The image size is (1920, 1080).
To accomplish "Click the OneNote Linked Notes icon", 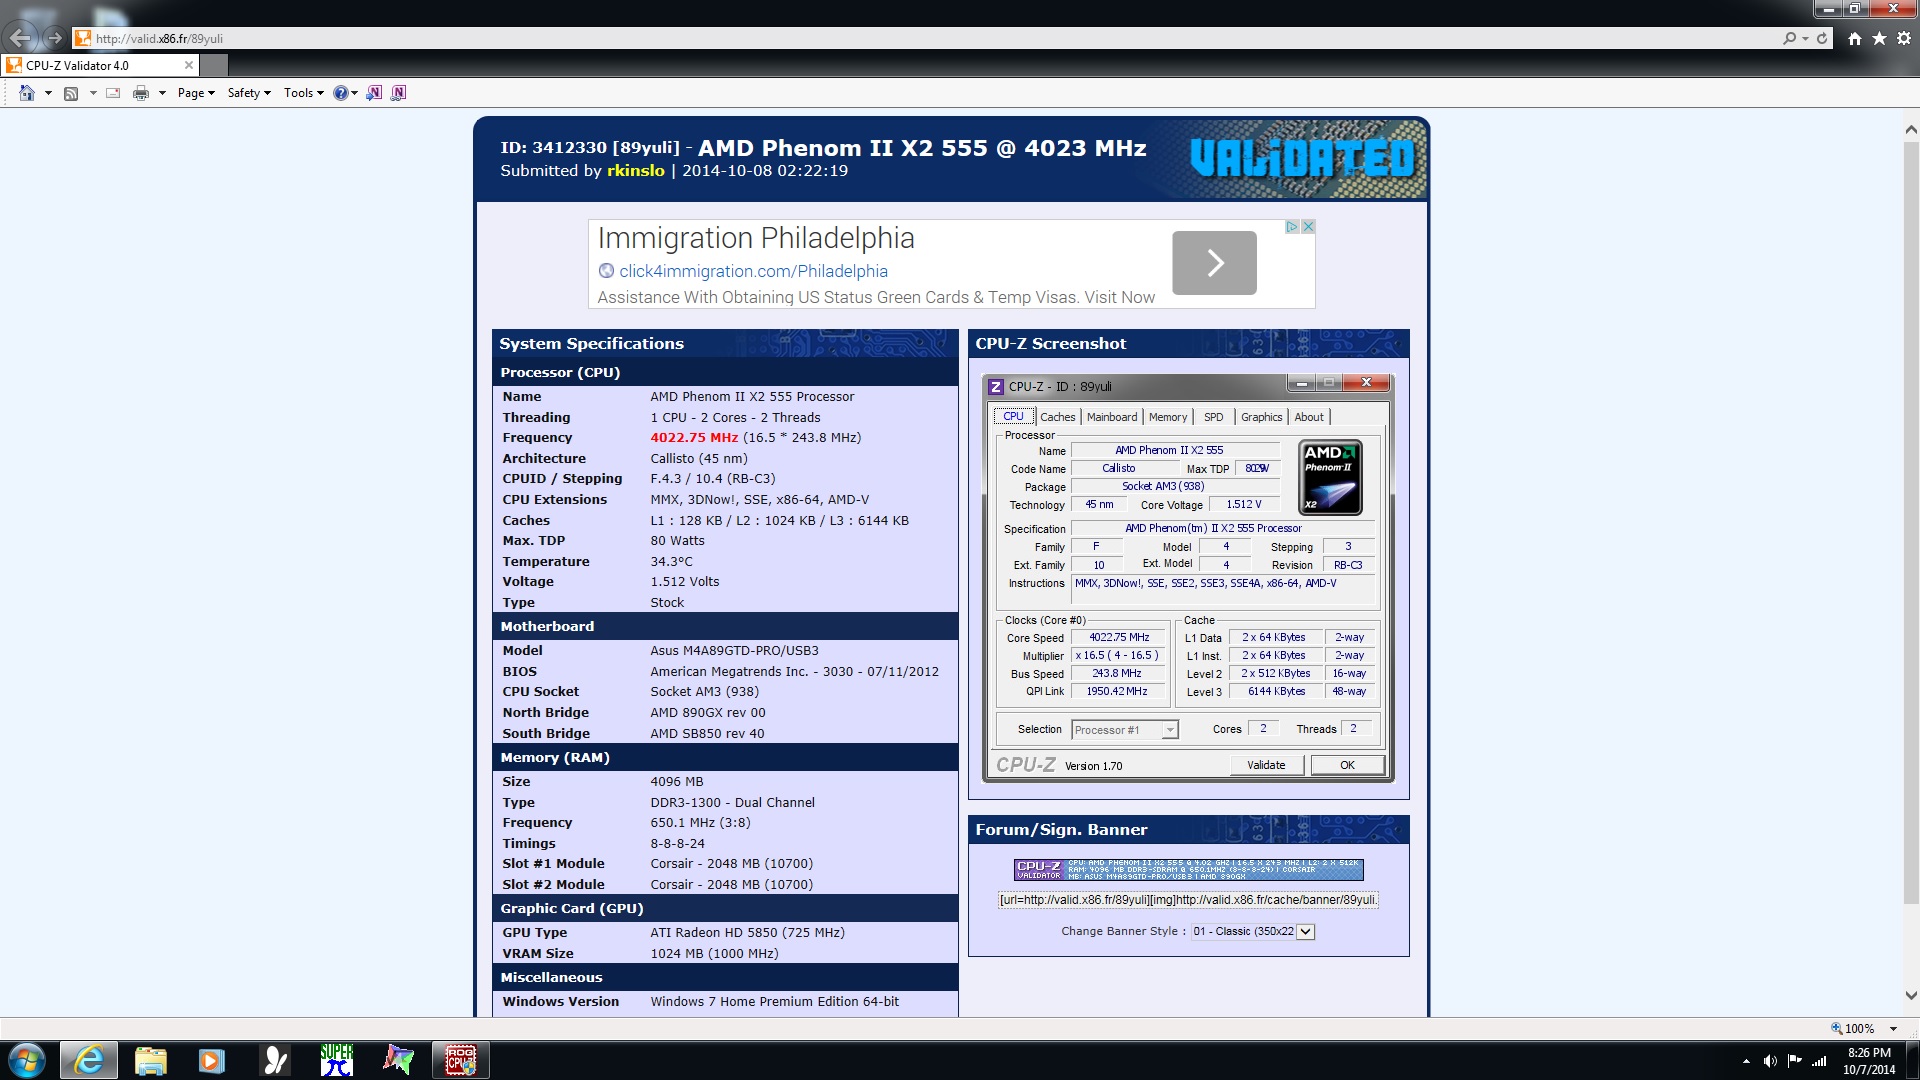I will click(x=398, y=93).
